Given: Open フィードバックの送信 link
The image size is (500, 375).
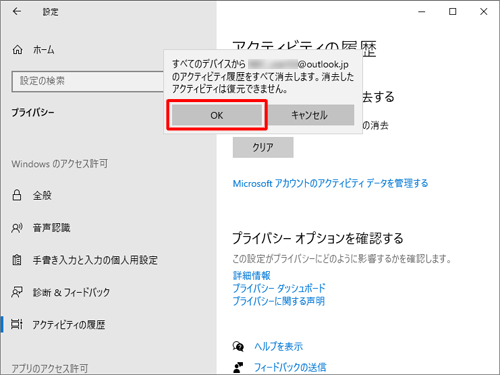Looking at the screenshot, I should coord(290,367).
